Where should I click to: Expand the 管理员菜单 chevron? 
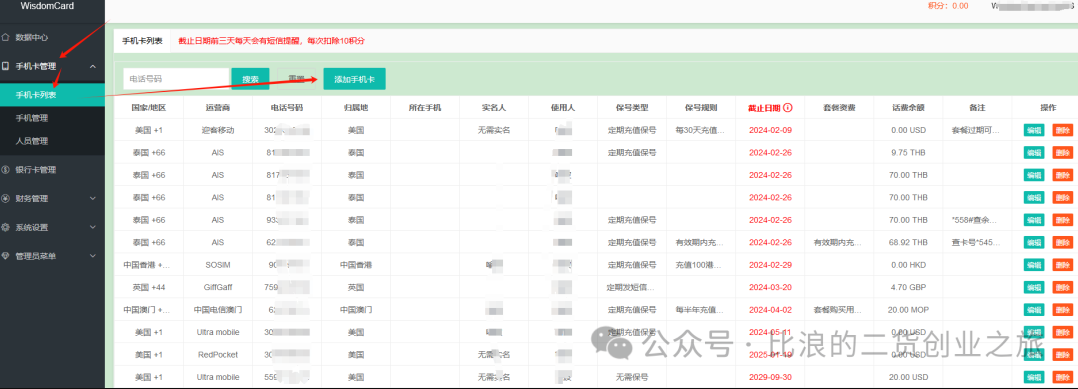tap(93, 256)
